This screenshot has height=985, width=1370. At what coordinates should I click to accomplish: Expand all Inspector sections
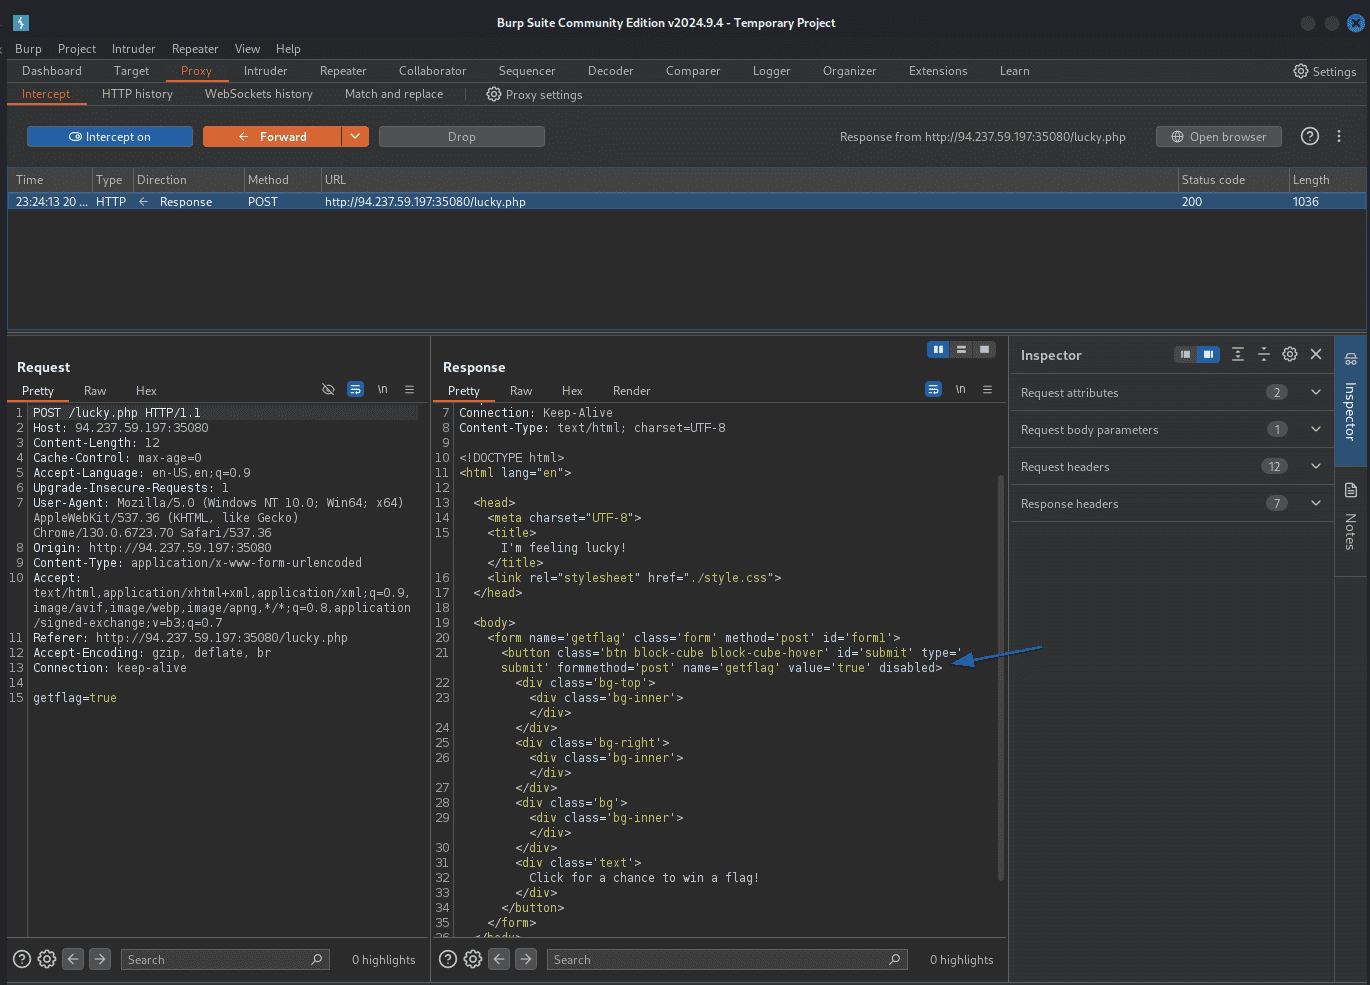[1238, 354]
